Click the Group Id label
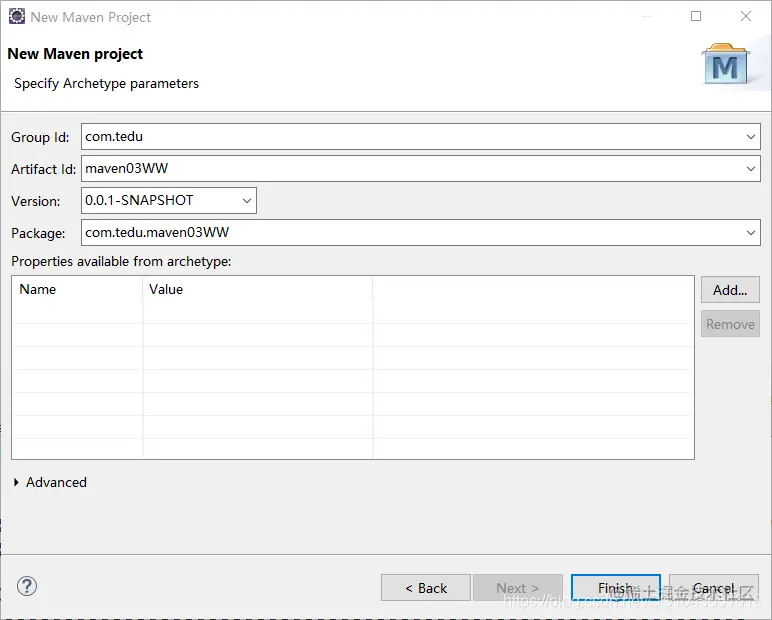Screen dimensions: 772x620 point(40,137)
